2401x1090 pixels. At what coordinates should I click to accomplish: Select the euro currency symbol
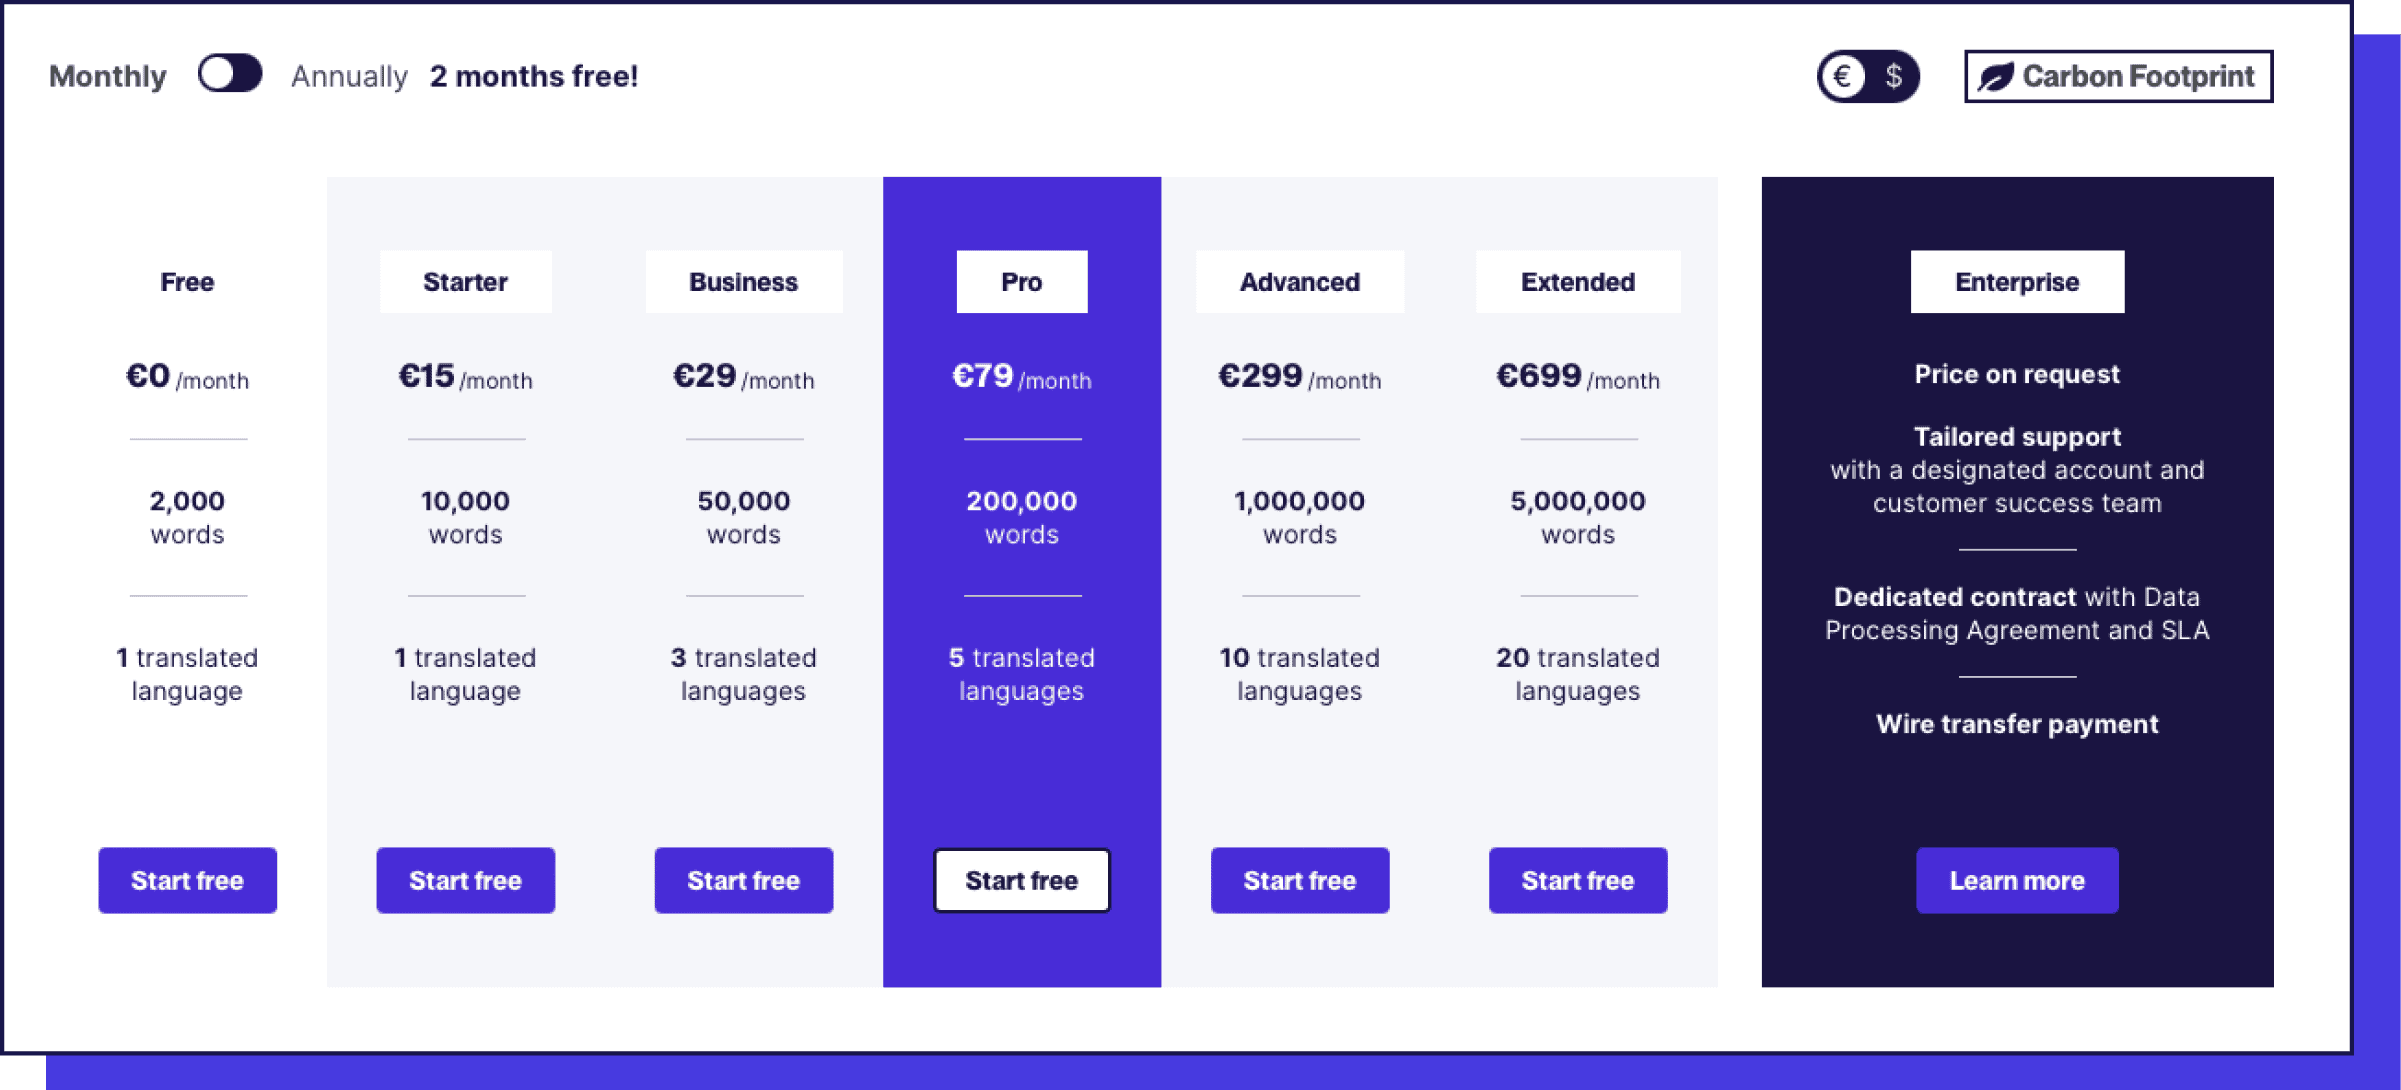coord(1842,76)
